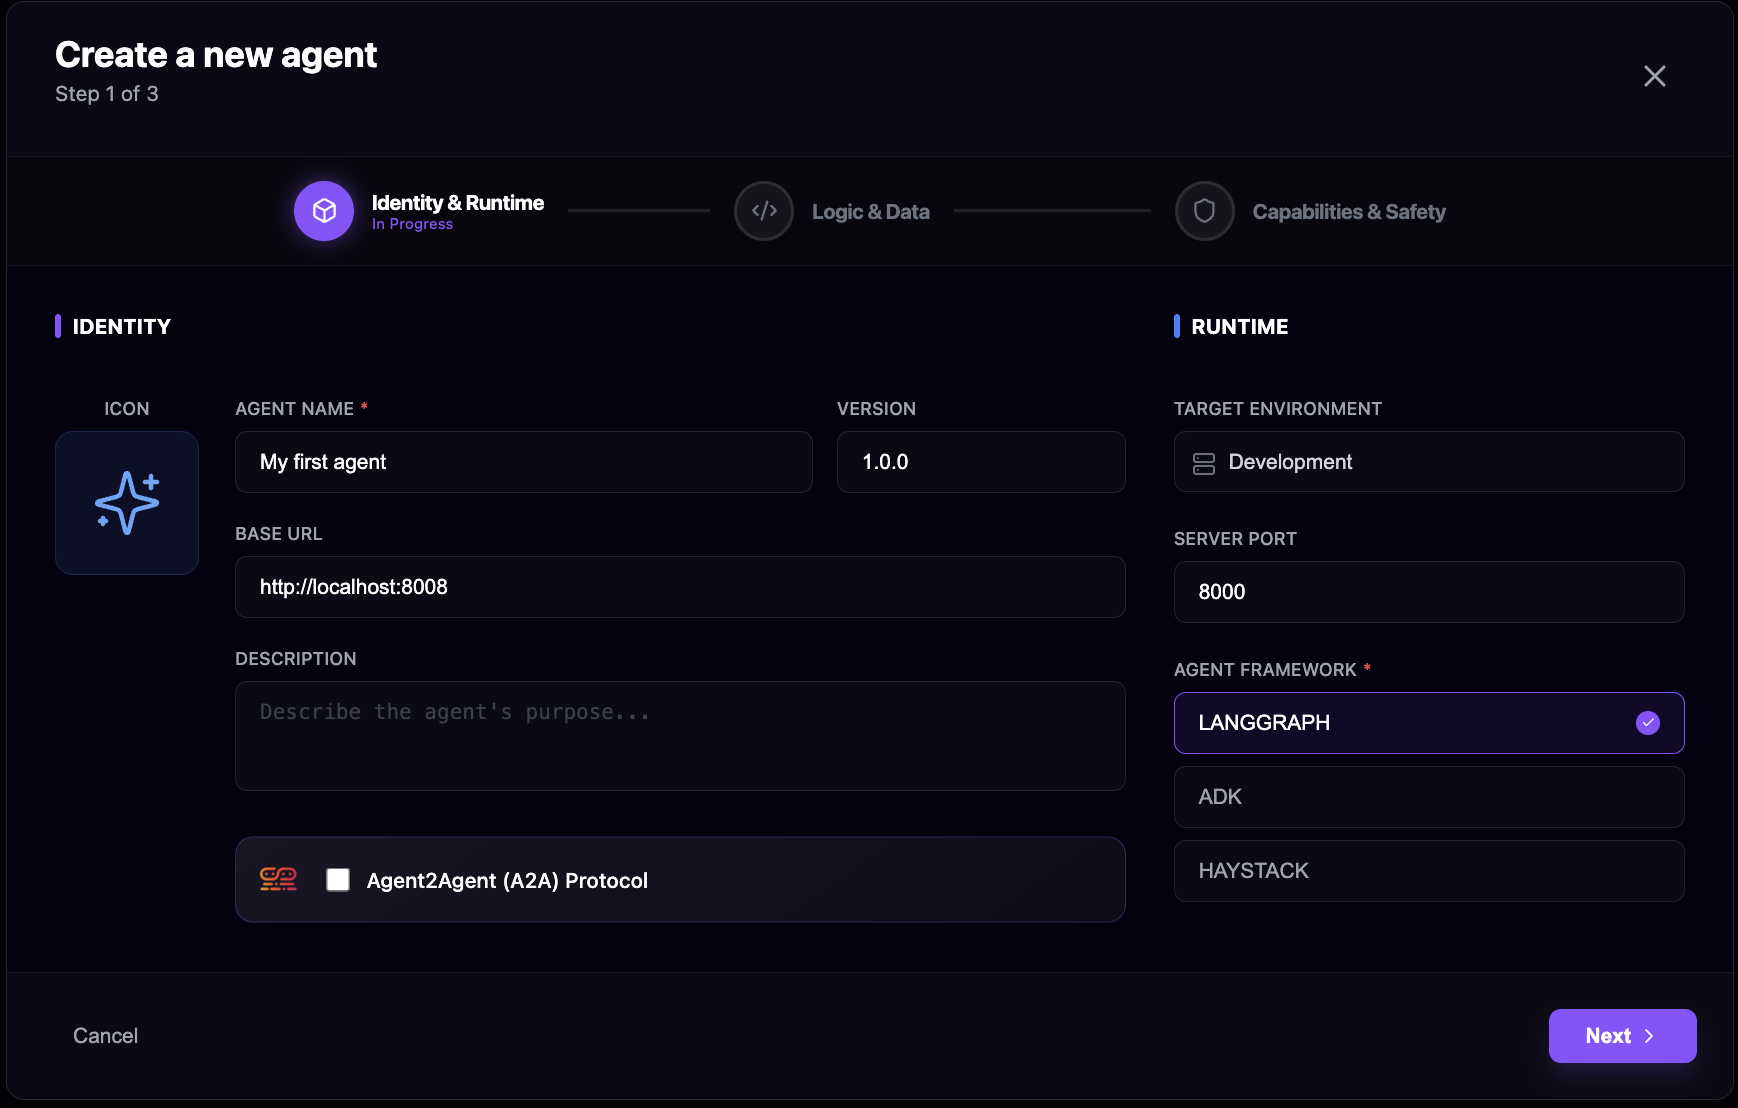Image resolution: width=1738 pixels, height=1108 pixels.
Task: Click the agent description text area
Action: click(x=680, y=736)
